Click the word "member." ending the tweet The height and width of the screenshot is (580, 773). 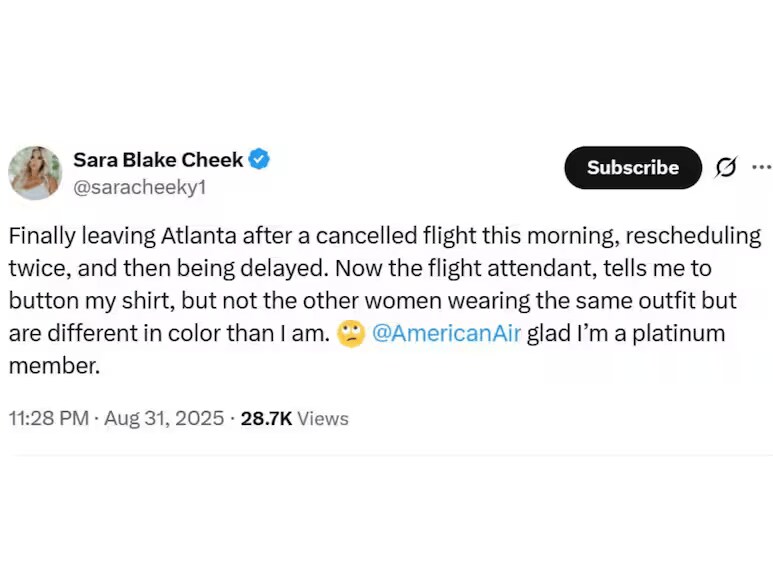tap(54, 366)
